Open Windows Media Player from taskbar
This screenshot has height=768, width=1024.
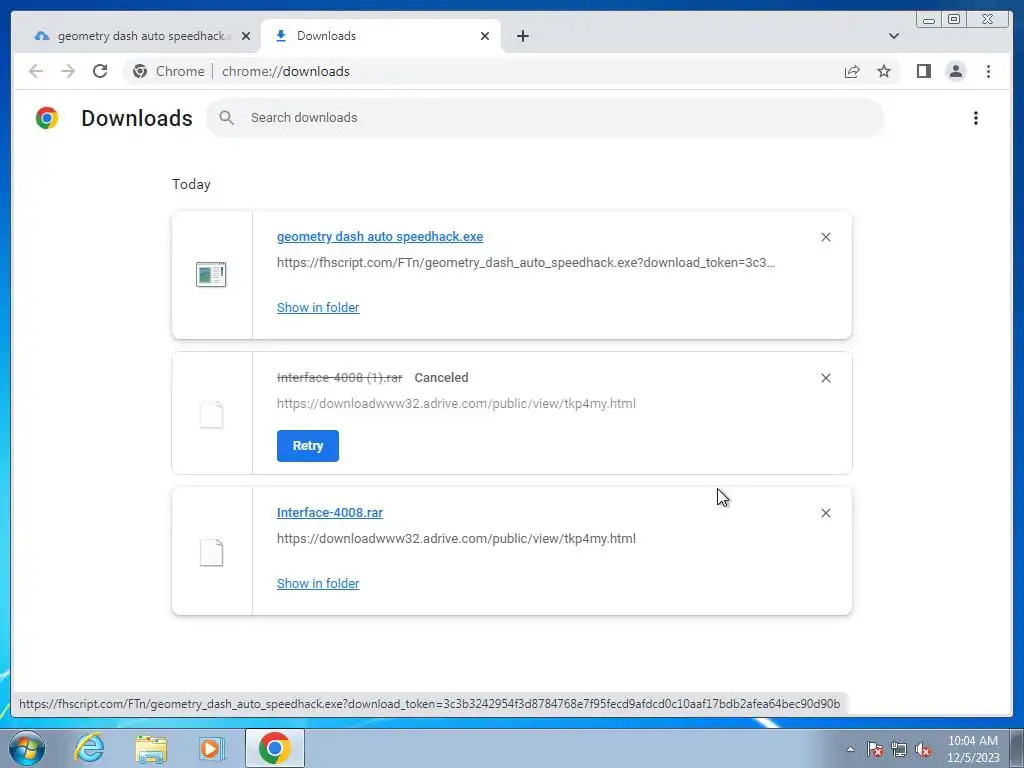click(212, 748)
